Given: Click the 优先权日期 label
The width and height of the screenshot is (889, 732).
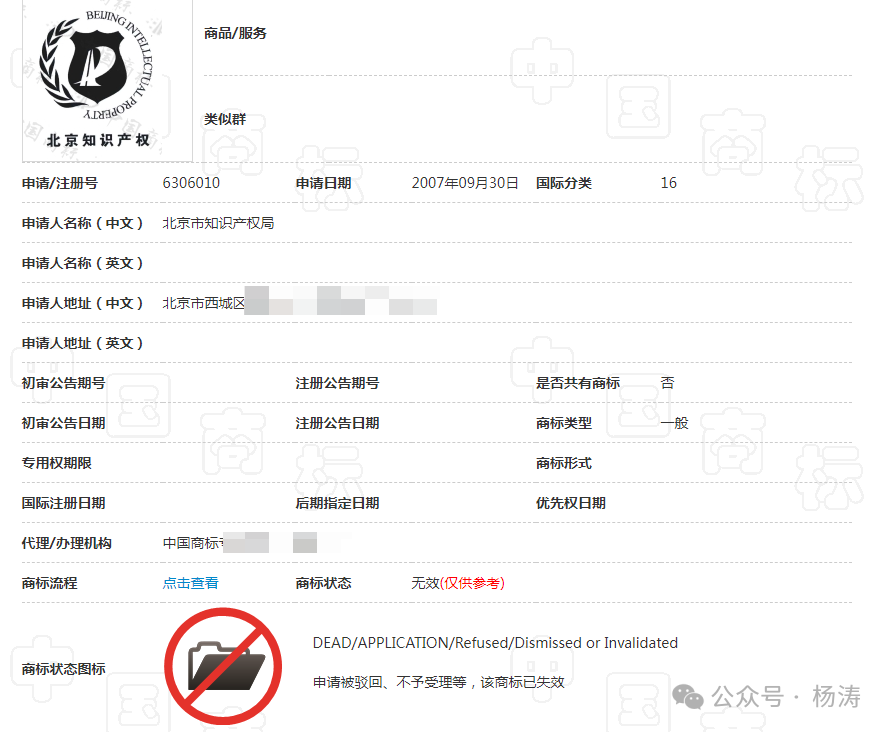Looking at the screenshot, I should coord(571,503).
